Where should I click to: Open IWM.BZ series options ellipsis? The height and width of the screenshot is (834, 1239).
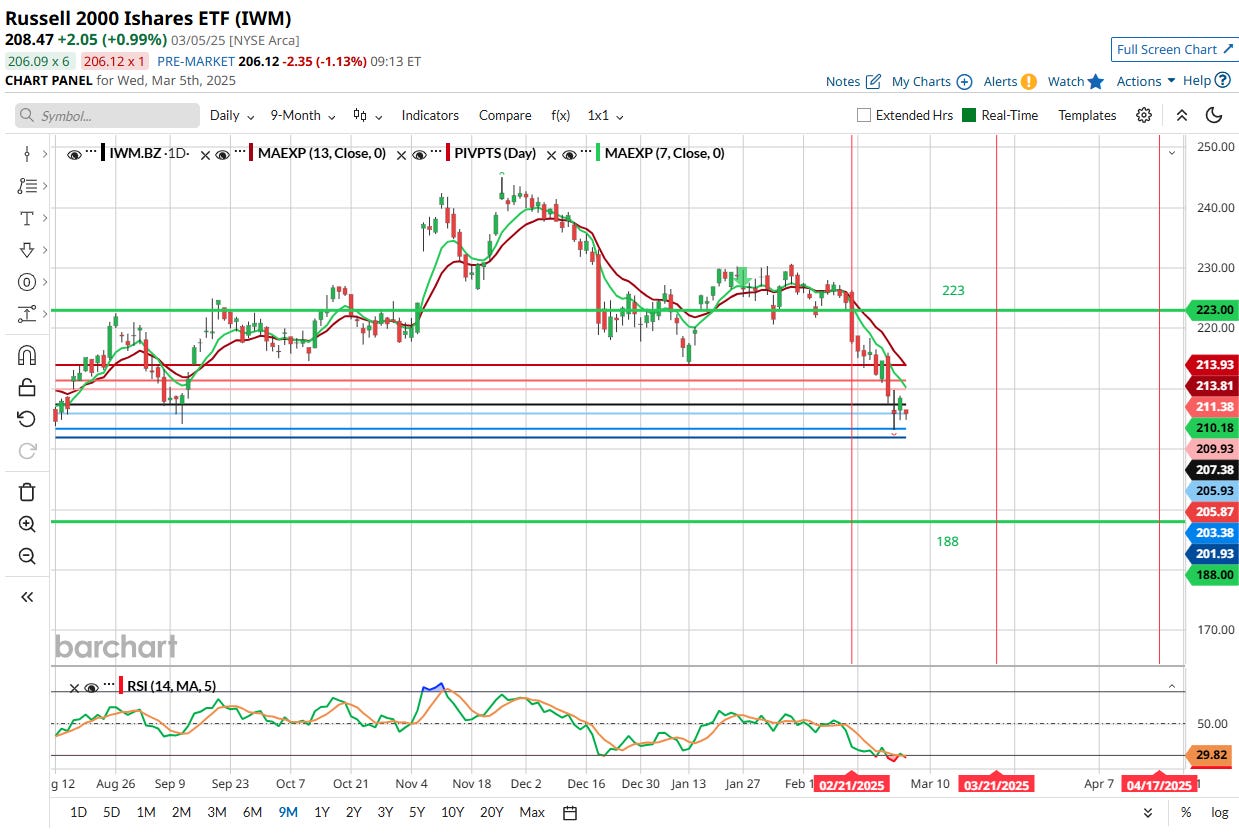pyautogui.click(x=92, y=153)
